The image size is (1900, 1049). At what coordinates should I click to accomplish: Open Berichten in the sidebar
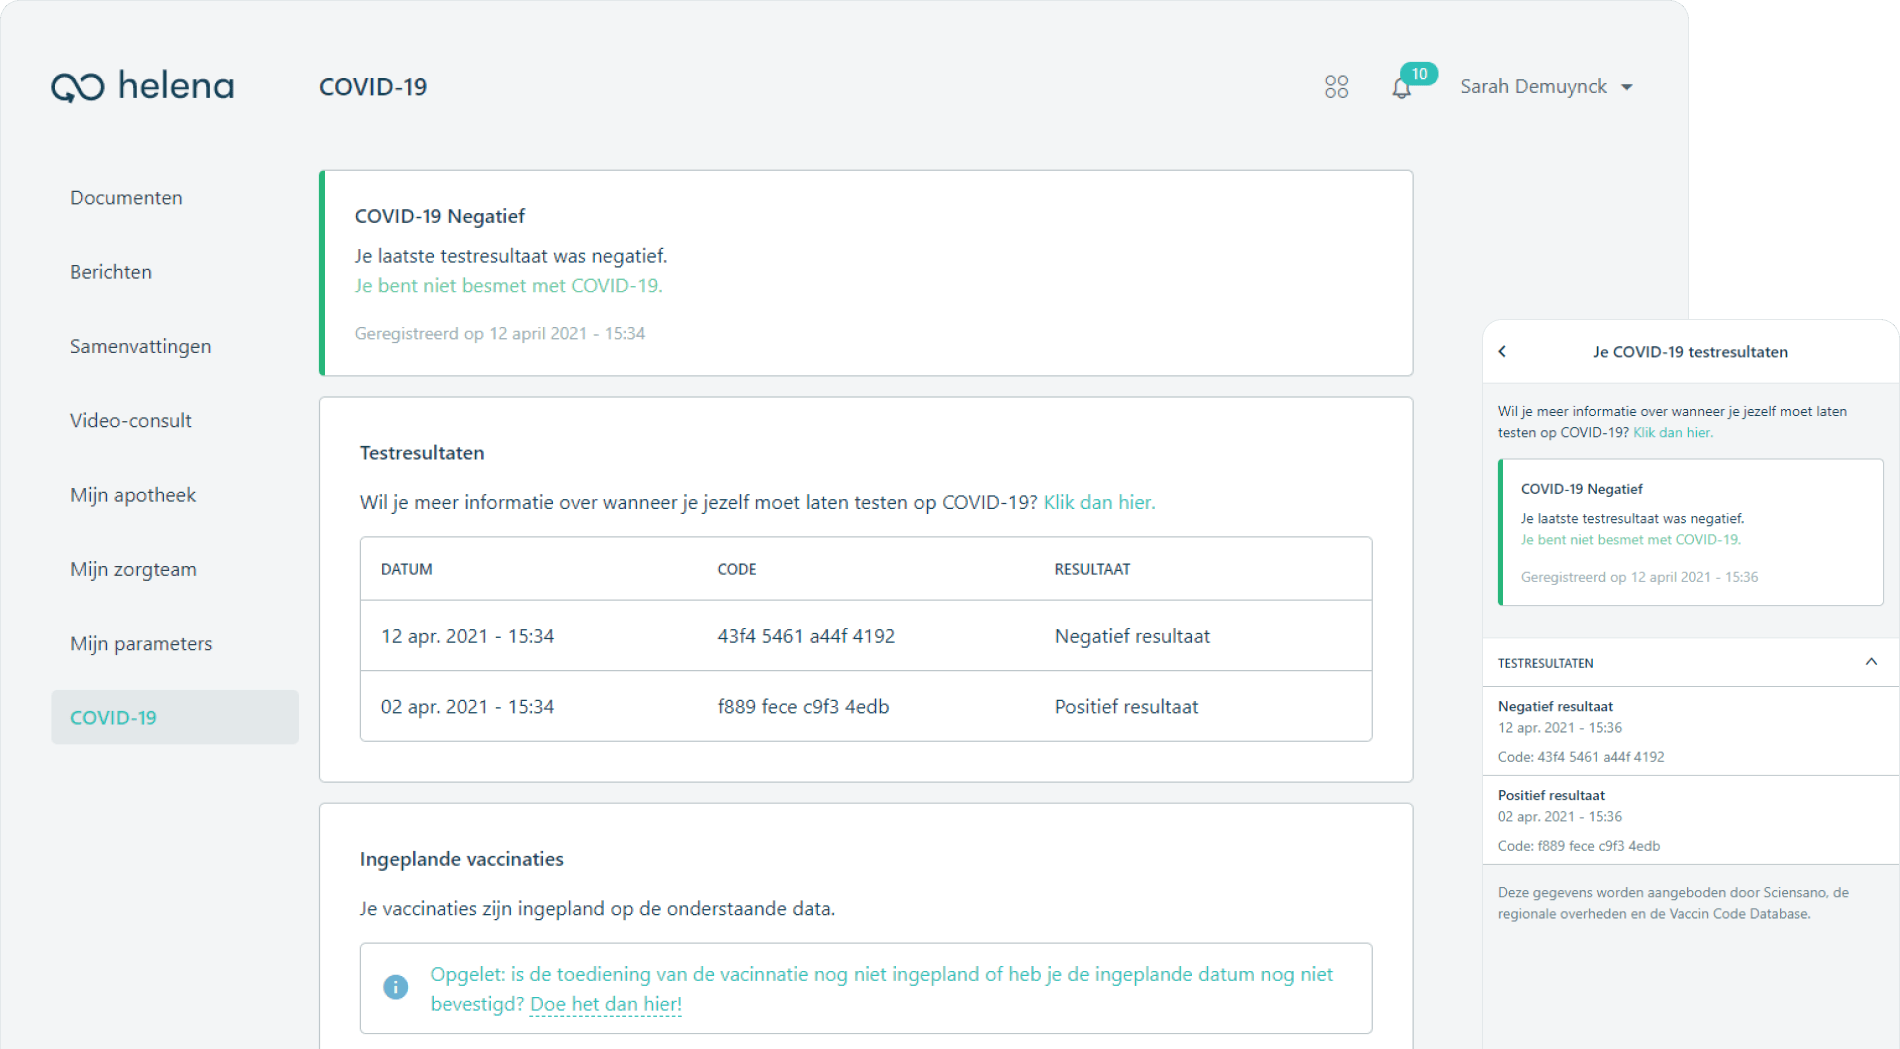pyautogui.click(x=111, y=272)
